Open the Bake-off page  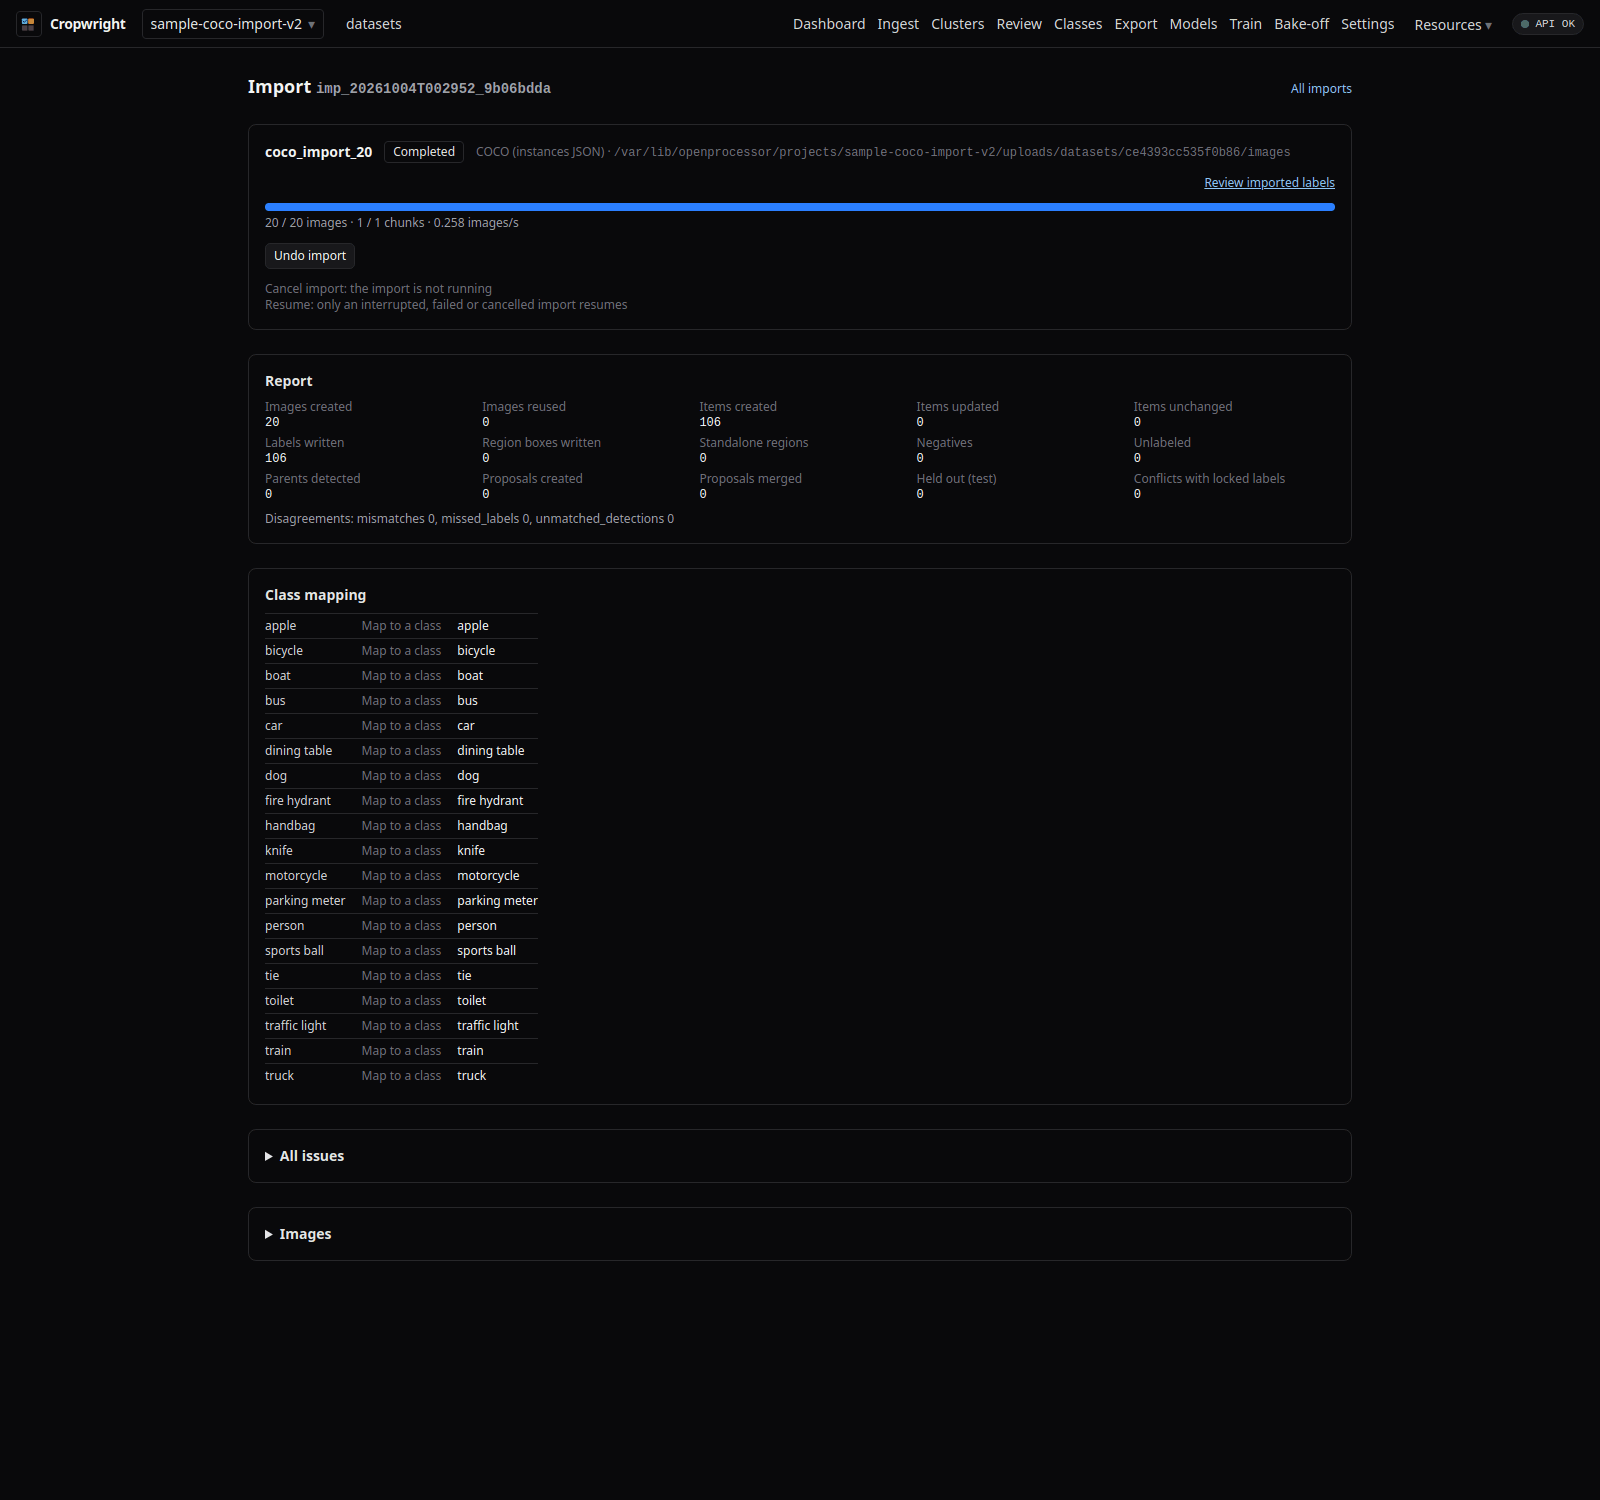click(x=1301, y=24)
